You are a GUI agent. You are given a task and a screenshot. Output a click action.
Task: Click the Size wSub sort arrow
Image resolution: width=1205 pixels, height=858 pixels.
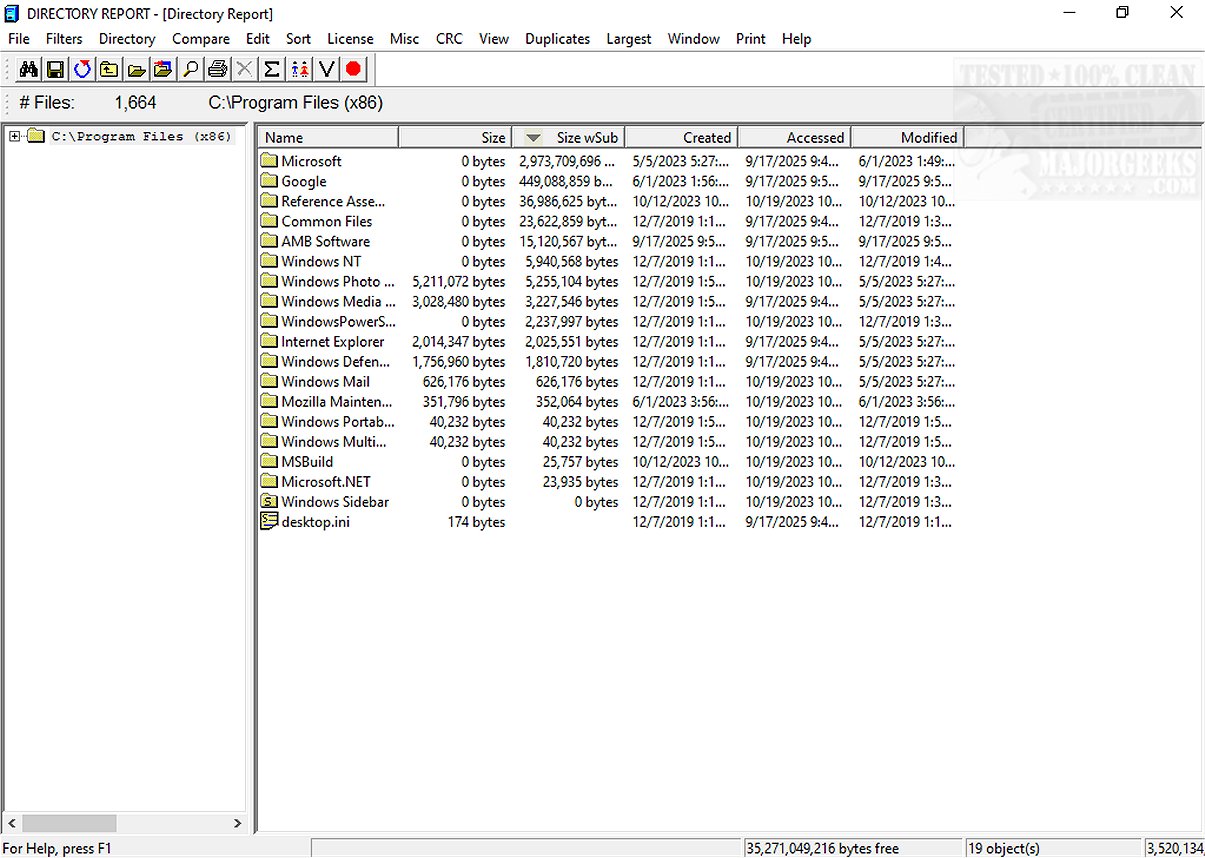[534, 138]
